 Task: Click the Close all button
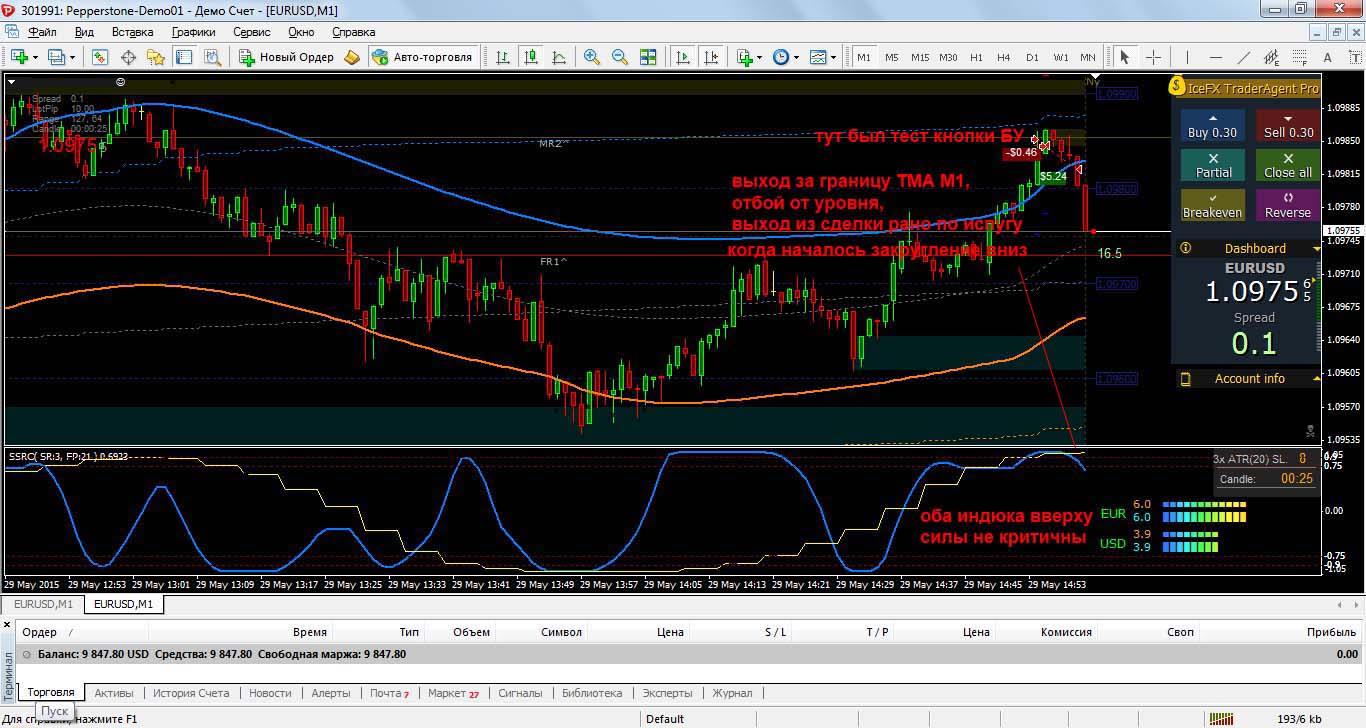[1288, 165]
